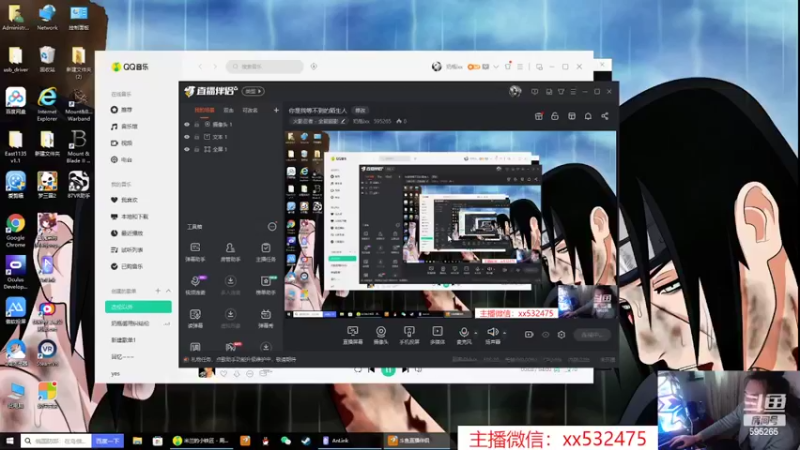The image size is (800, 450).
Task: Open the user avatar in streaming app title bar
Action: (515, 91)
